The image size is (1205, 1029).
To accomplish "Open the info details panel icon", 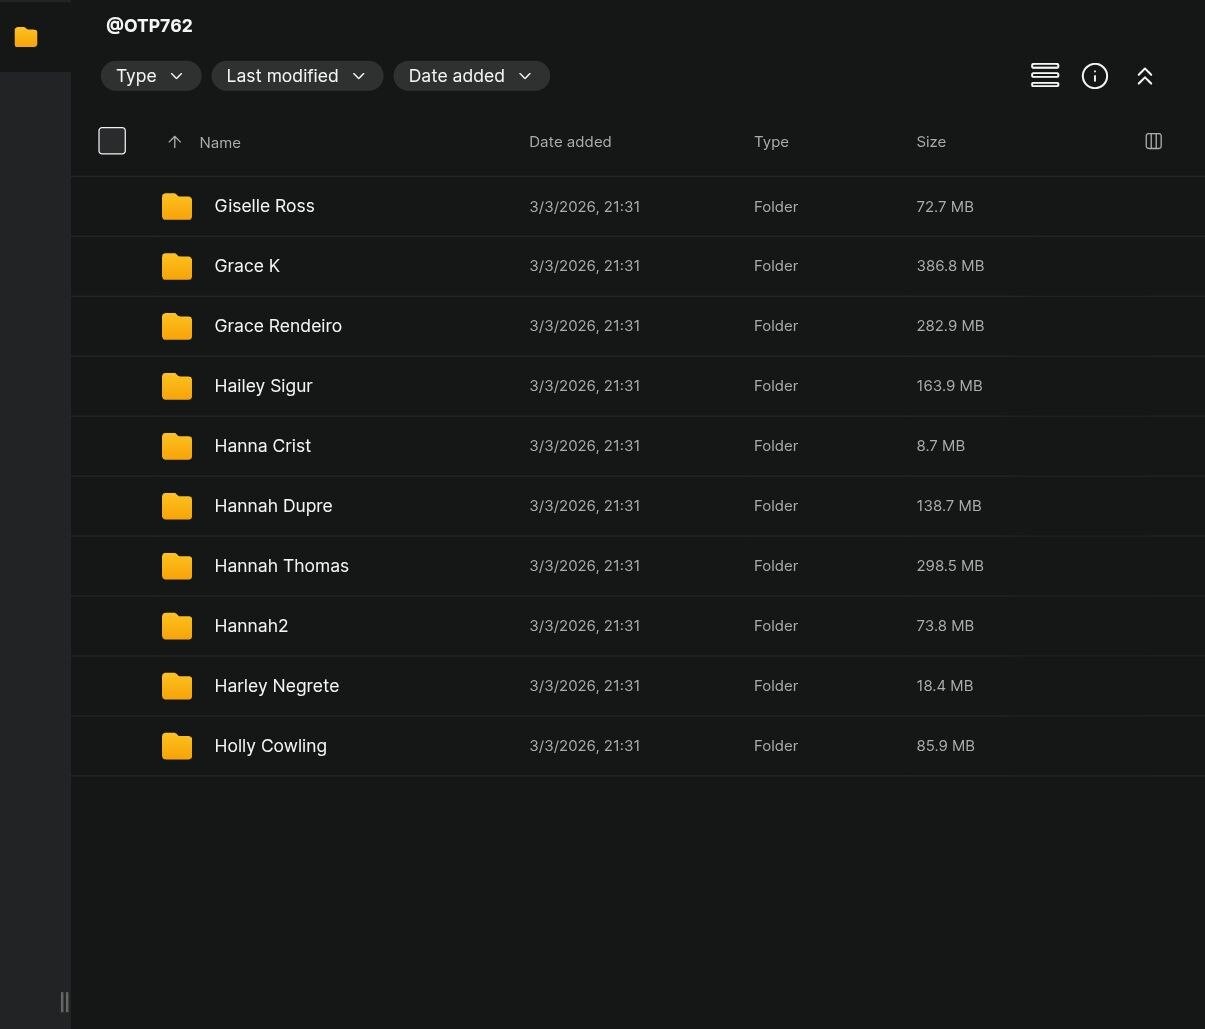I will pyautogui.click(x=1094, y=76).
